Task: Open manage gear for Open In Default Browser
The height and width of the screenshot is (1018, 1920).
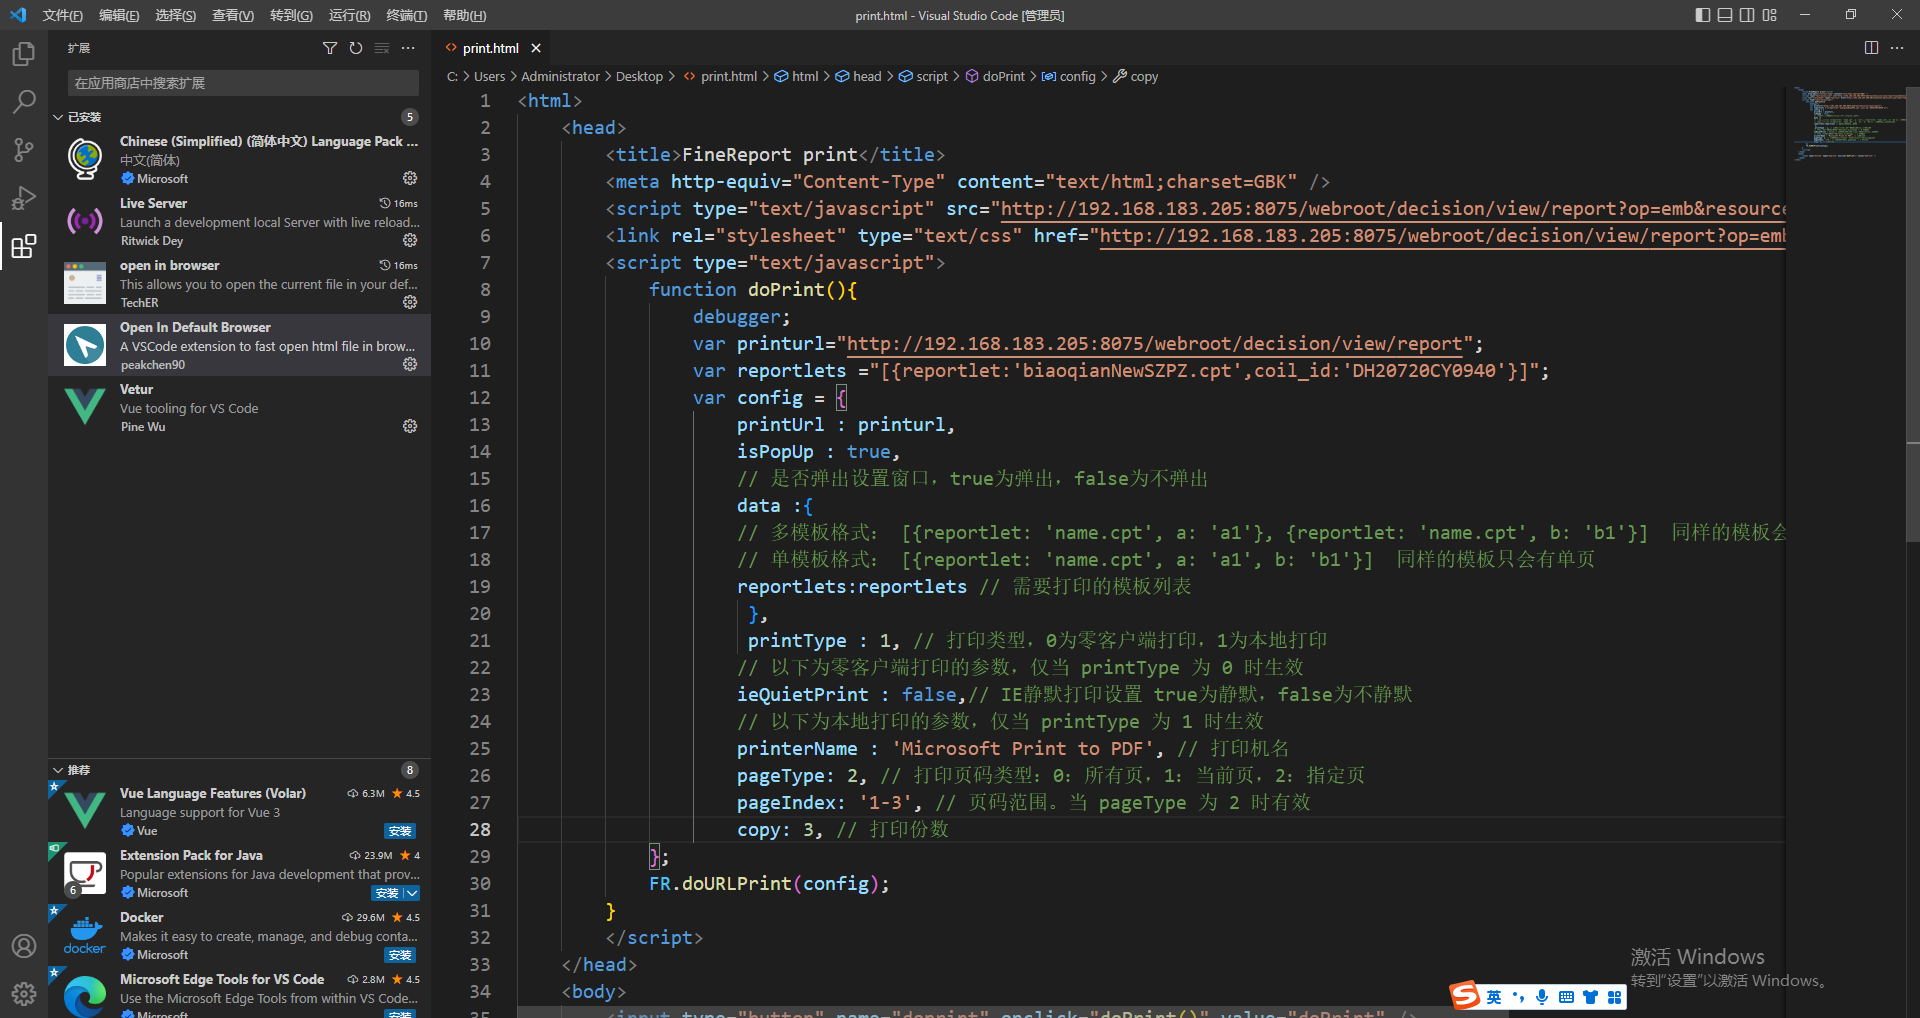Action: [x=410, y=364]
